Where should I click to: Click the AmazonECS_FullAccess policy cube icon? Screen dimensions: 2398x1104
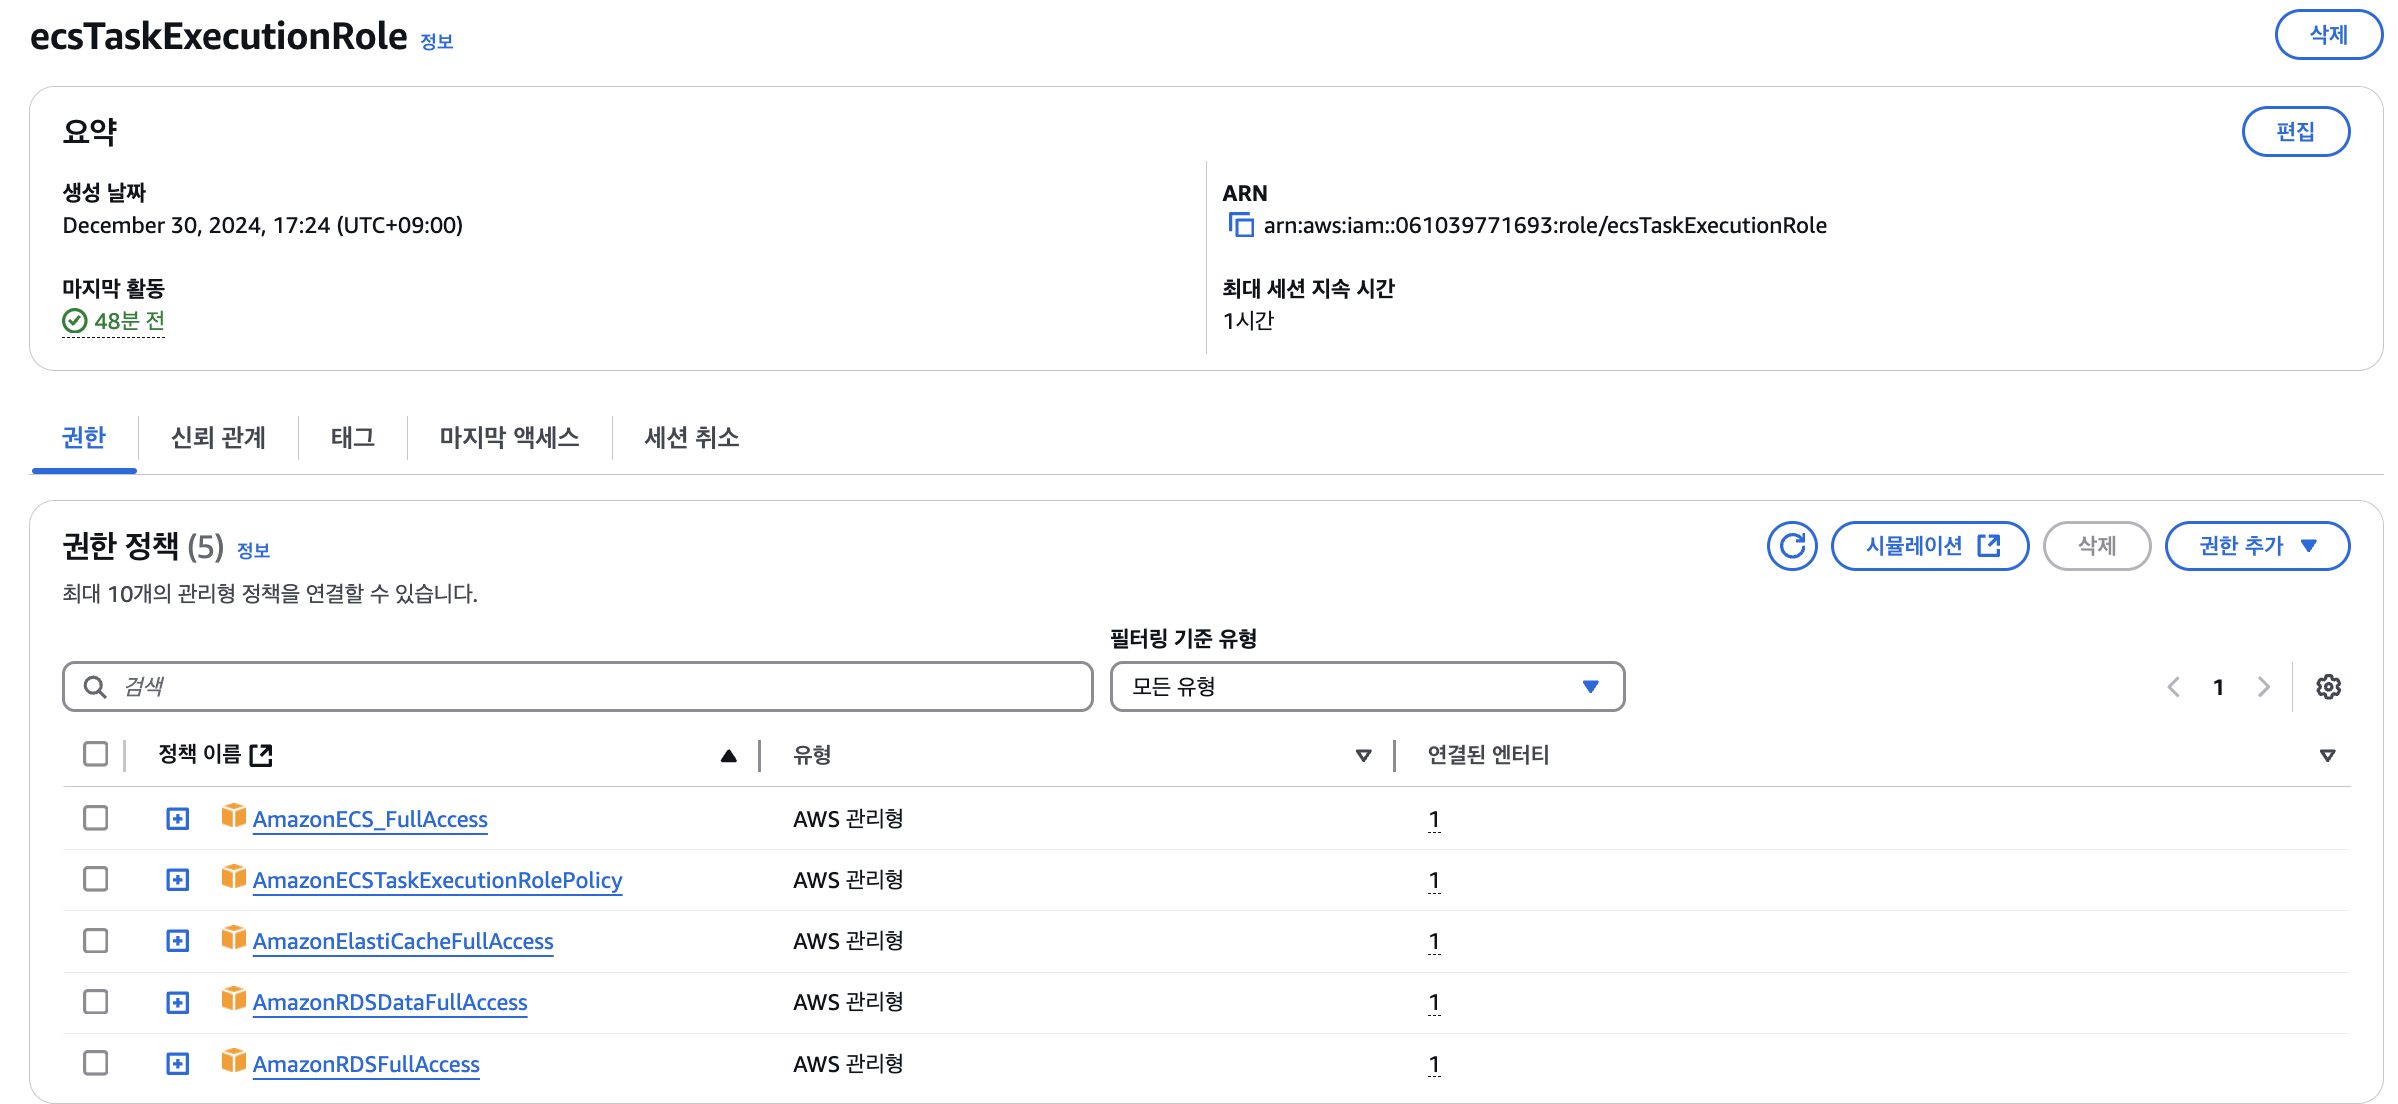click(x=233, y=817)
